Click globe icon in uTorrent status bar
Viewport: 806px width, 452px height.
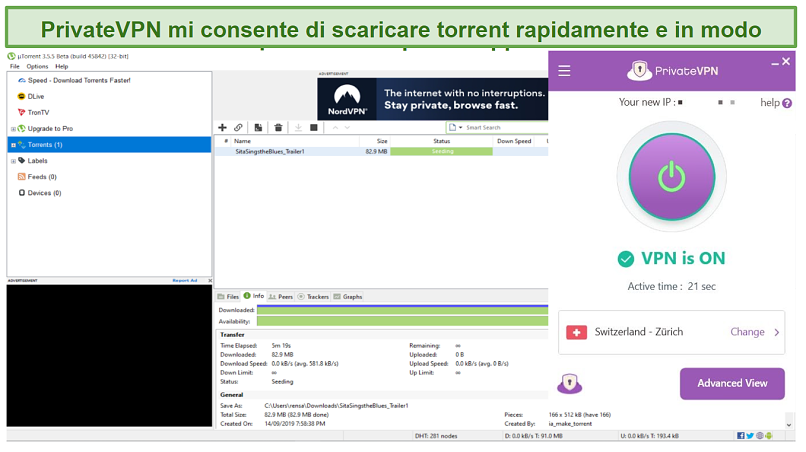[x=760, y=436]
